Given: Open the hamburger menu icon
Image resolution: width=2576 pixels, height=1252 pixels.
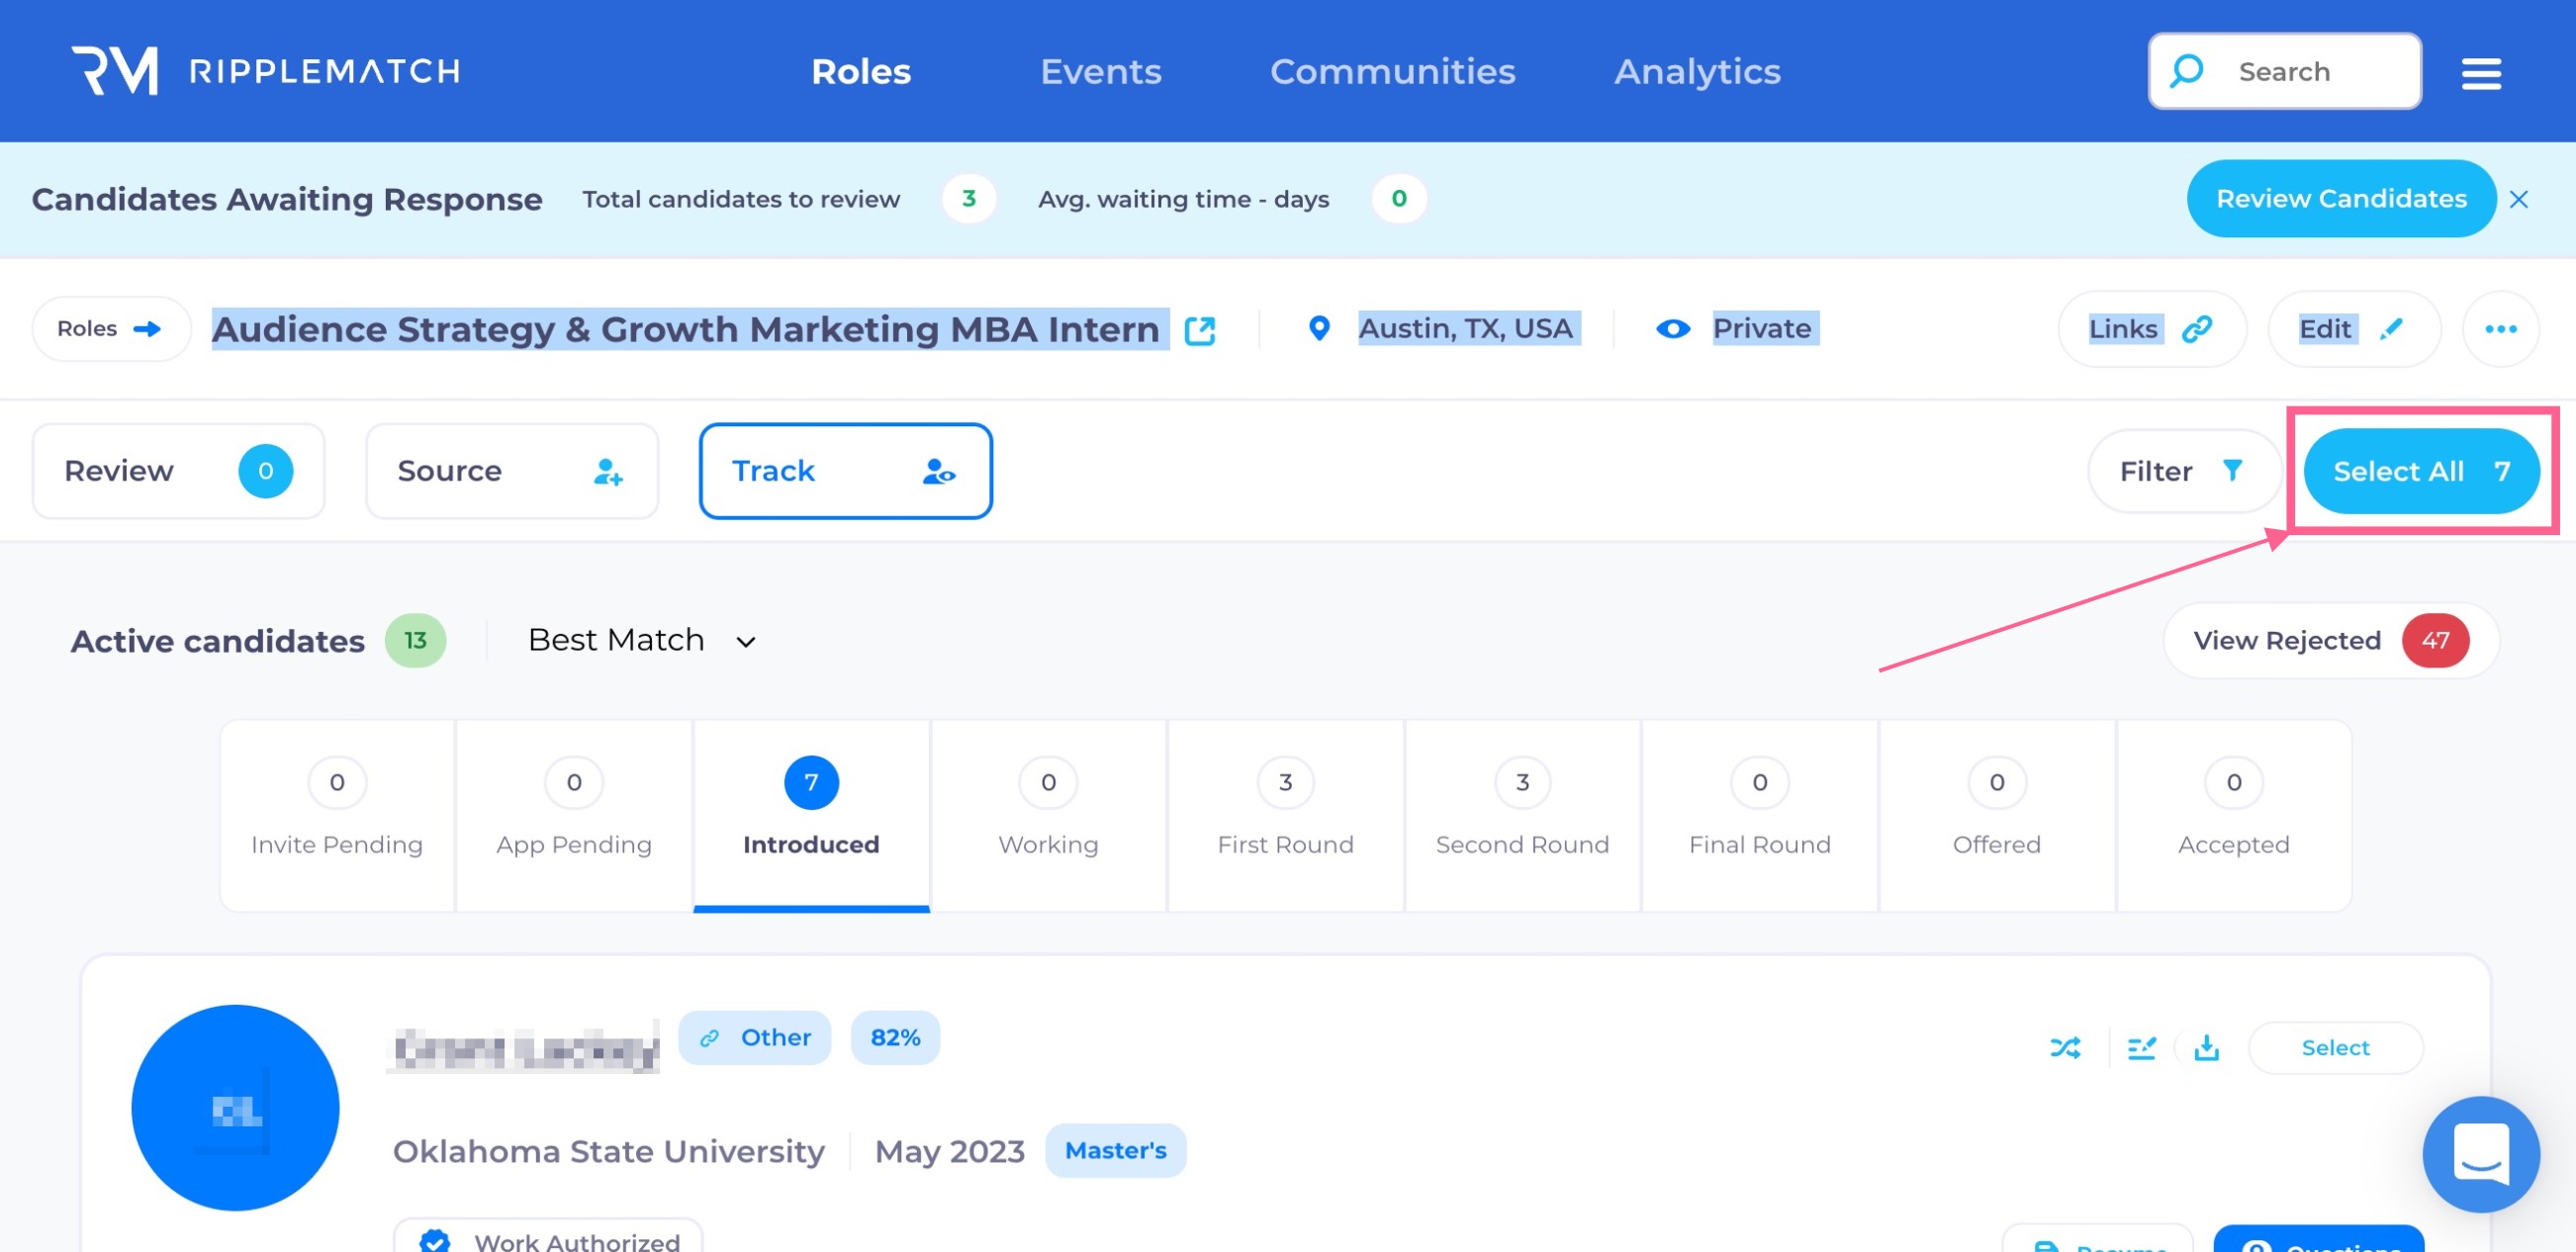Looking at the screenshot, I should pyautogui.click(x=2480, y=72).
